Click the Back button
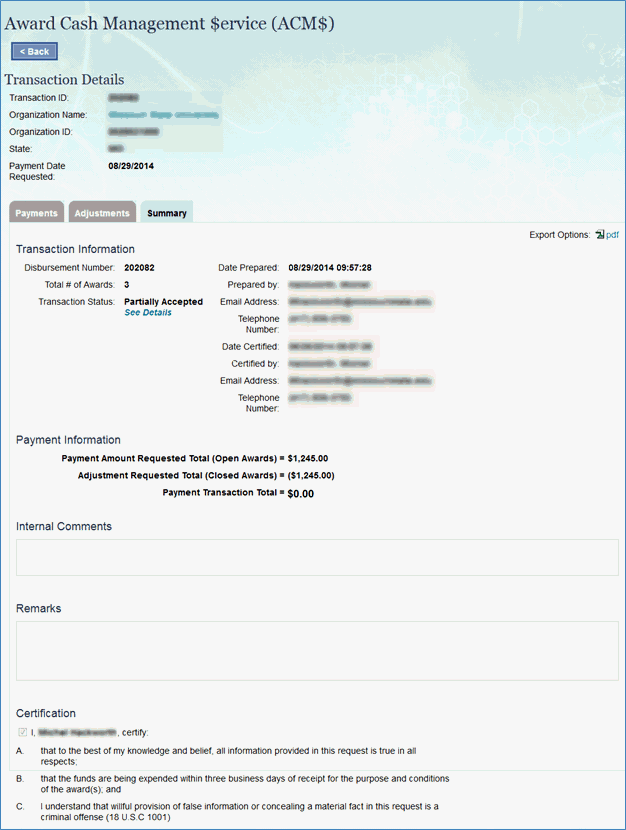The image size is (626, 830). point(34,51)
